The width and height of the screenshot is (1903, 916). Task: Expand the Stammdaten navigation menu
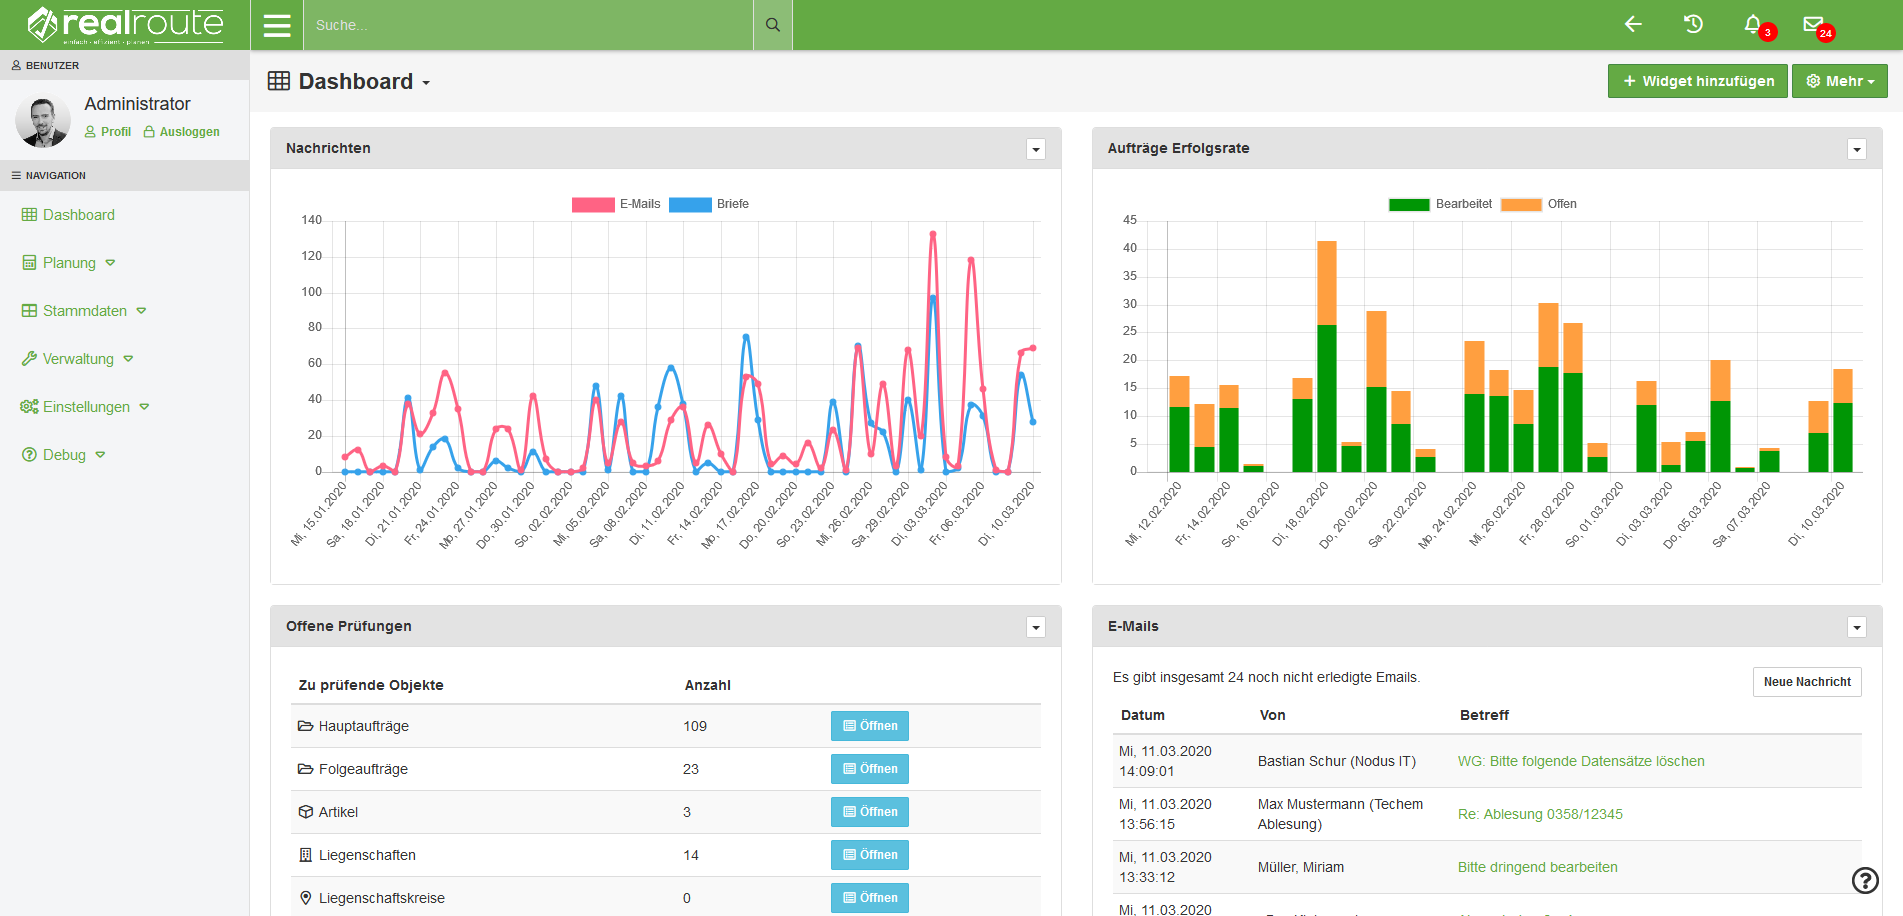pos(84,311)
